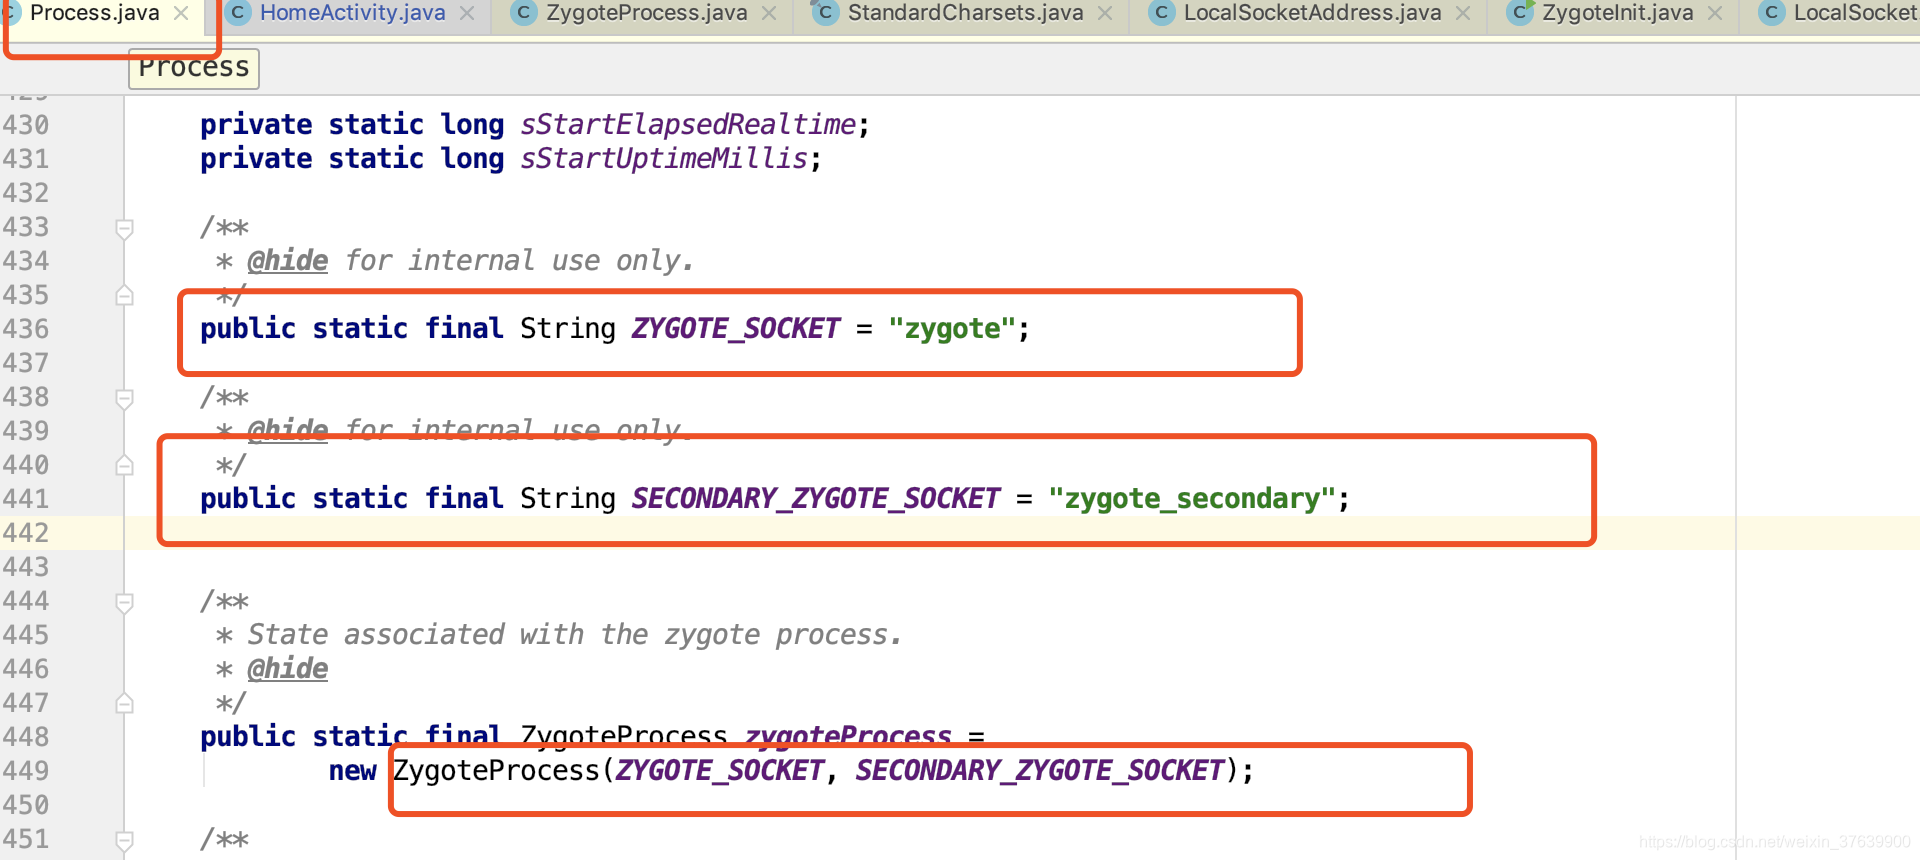Click ZYGOTE_SOCKET argument on line 449
Screen dimensions: 1920x860
720,771
